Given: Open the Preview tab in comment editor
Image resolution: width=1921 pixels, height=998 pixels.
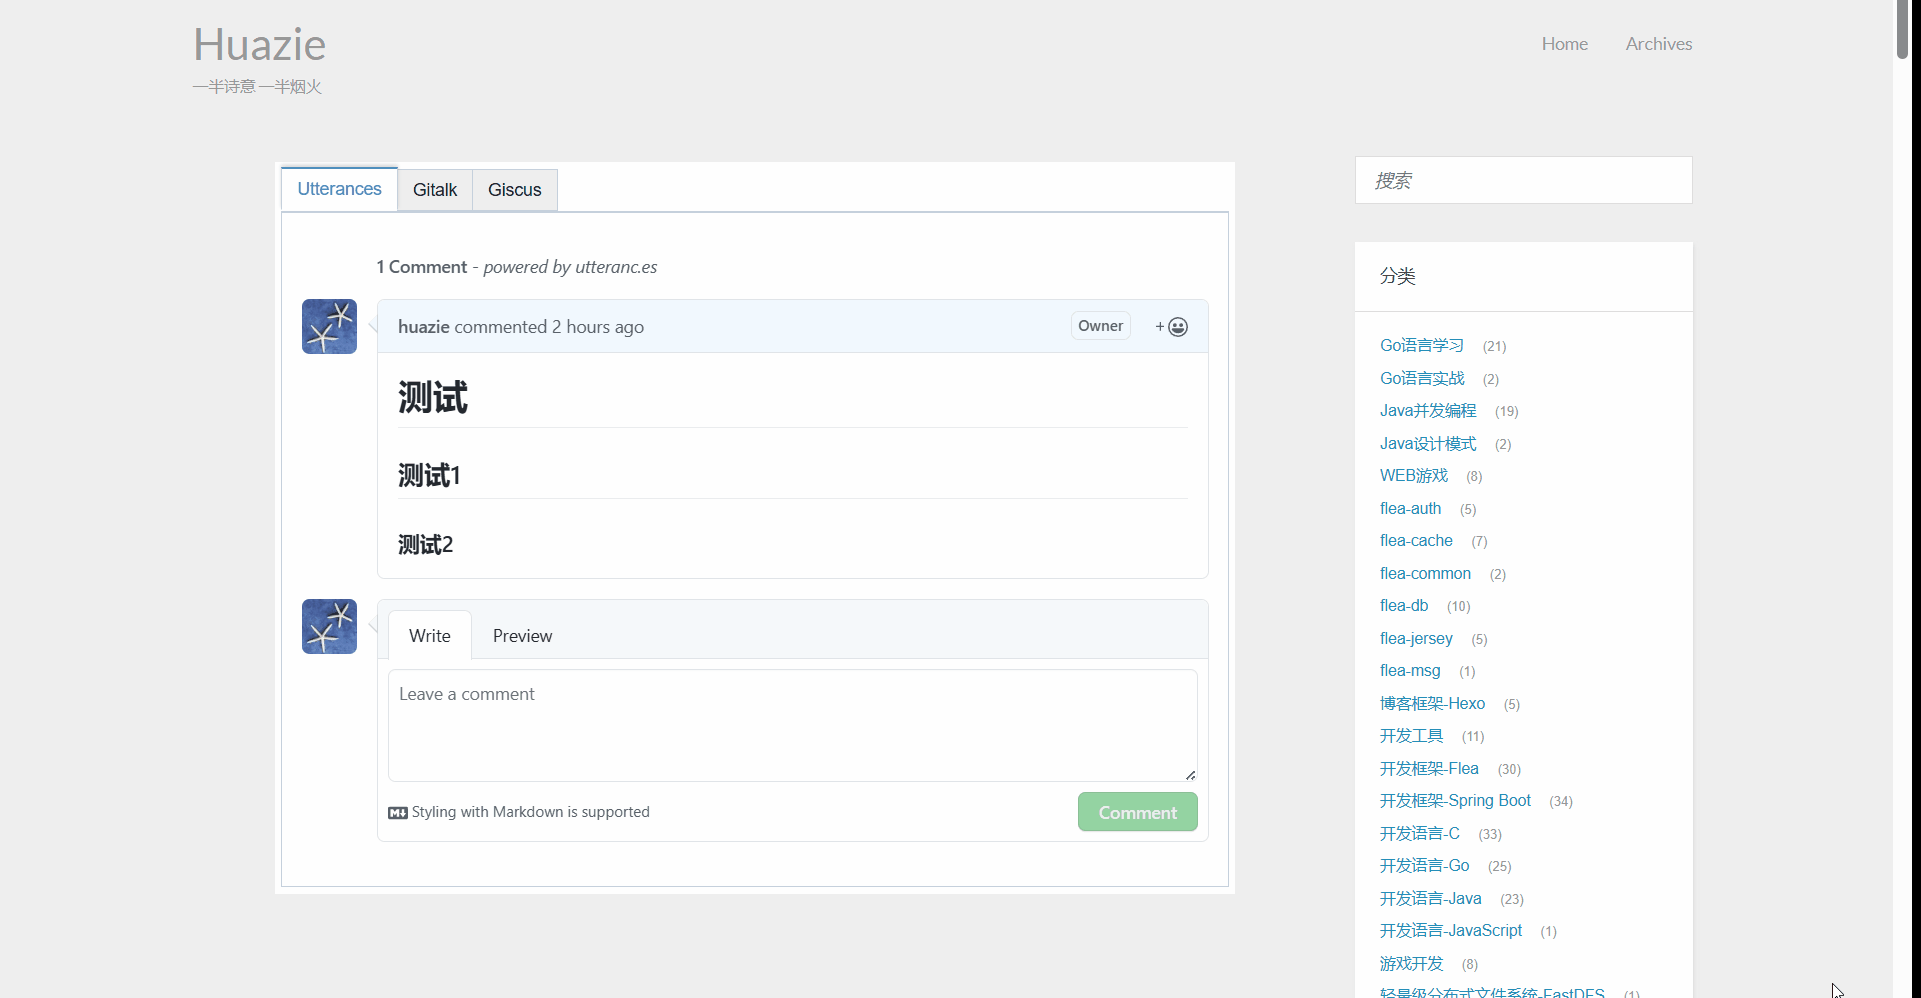Looking at the screenshot, I should pyautogui.click(x=522, y=636).
